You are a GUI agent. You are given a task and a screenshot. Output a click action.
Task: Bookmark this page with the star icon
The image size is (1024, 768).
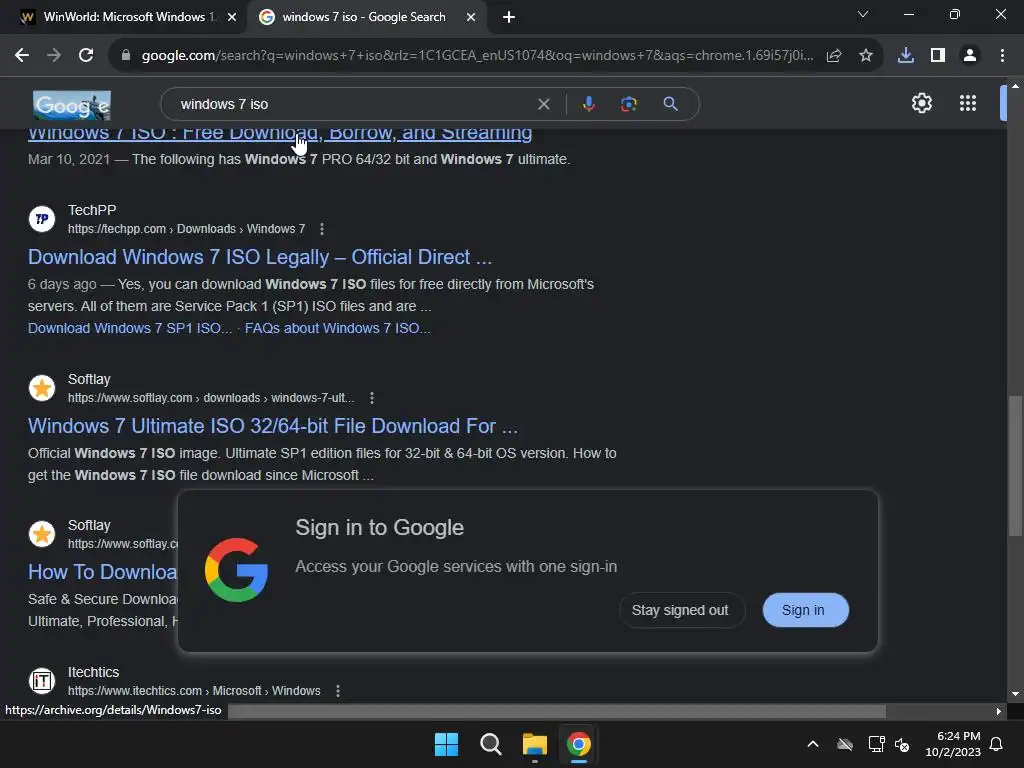point(865,56)
